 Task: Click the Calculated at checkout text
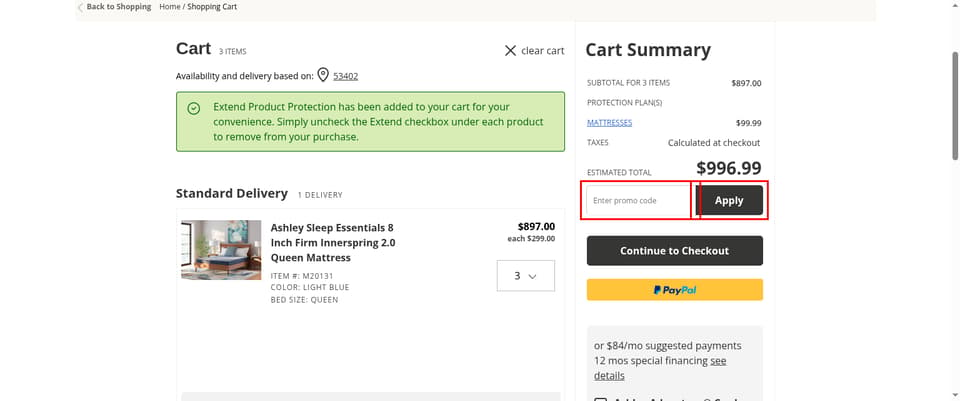(714, 143)
